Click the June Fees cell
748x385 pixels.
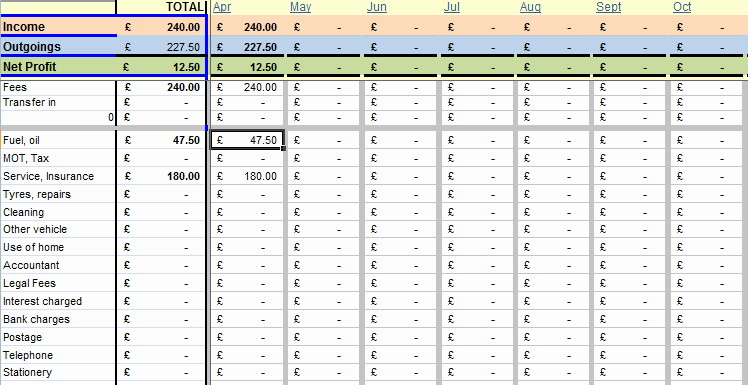click(401, 87)
